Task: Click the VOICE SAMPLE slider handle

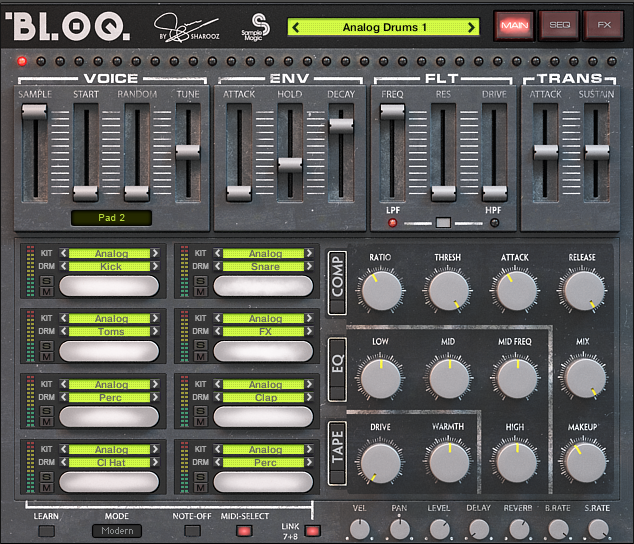Action: click(34, 112)
